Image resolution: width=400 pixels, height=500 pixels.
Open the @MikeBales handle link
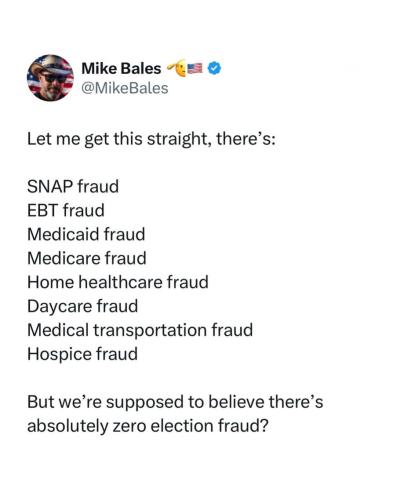(x=125, y=88)
